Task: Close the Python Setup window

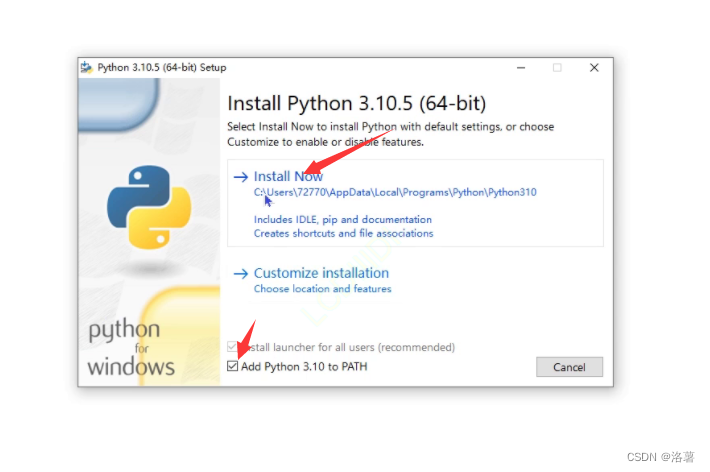Action: (x=594, y=68)
